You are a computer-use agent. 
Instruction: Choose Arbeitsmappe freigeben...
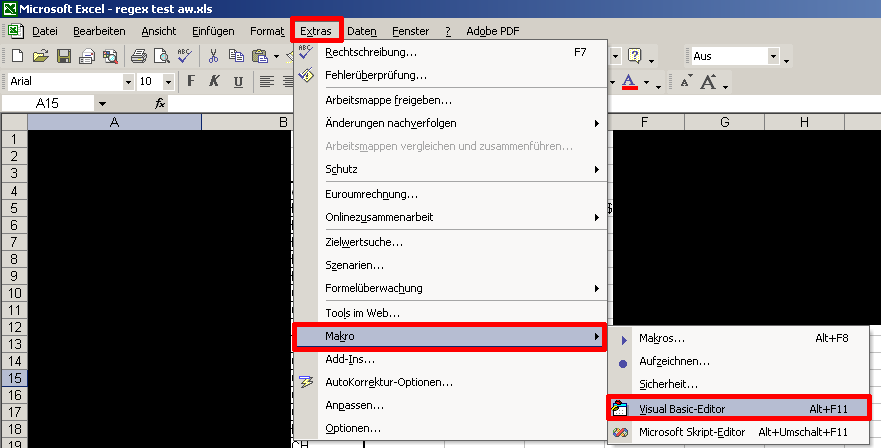tap(450, 101)
